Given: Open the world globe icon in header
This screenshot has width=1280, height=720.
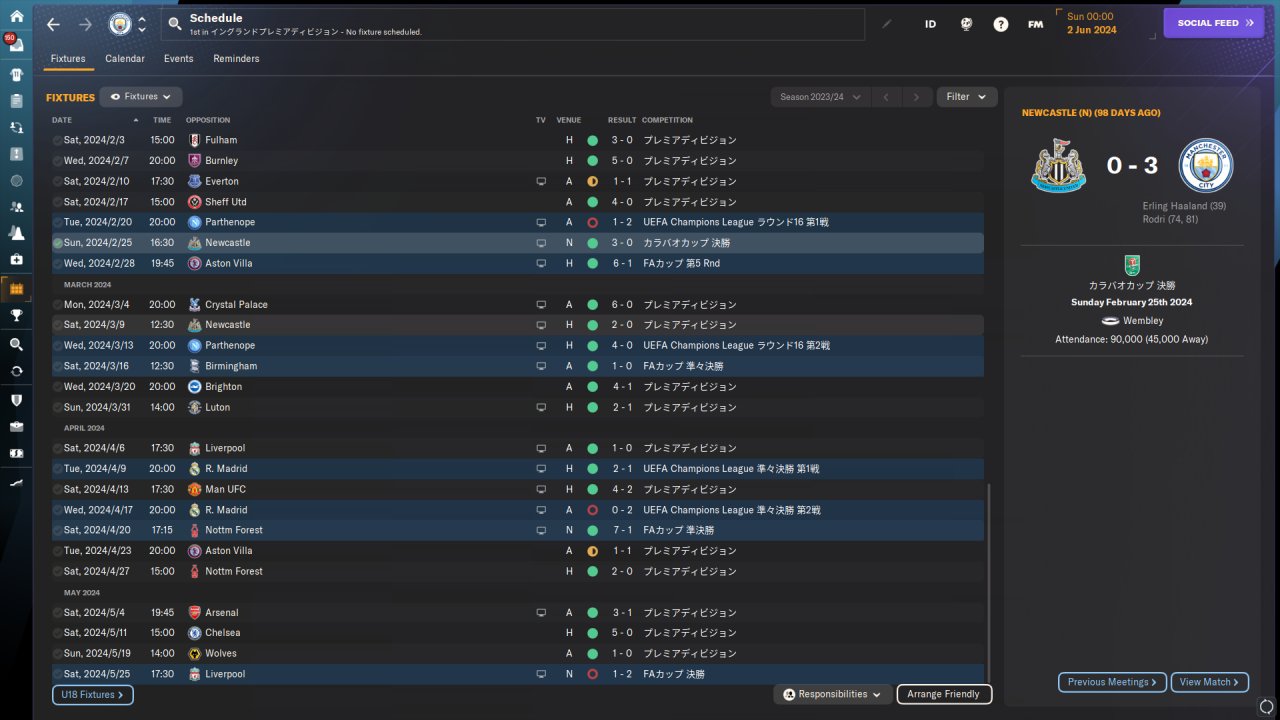Looking at the screenshot, I should pos(966,24).
